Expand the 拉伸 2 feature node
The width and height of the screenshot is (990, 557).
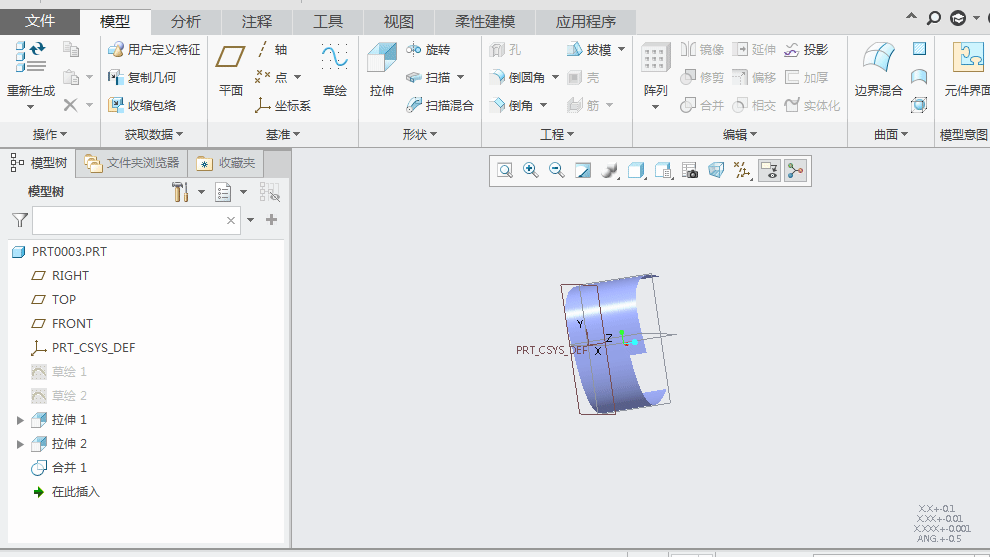pos(20,444)
